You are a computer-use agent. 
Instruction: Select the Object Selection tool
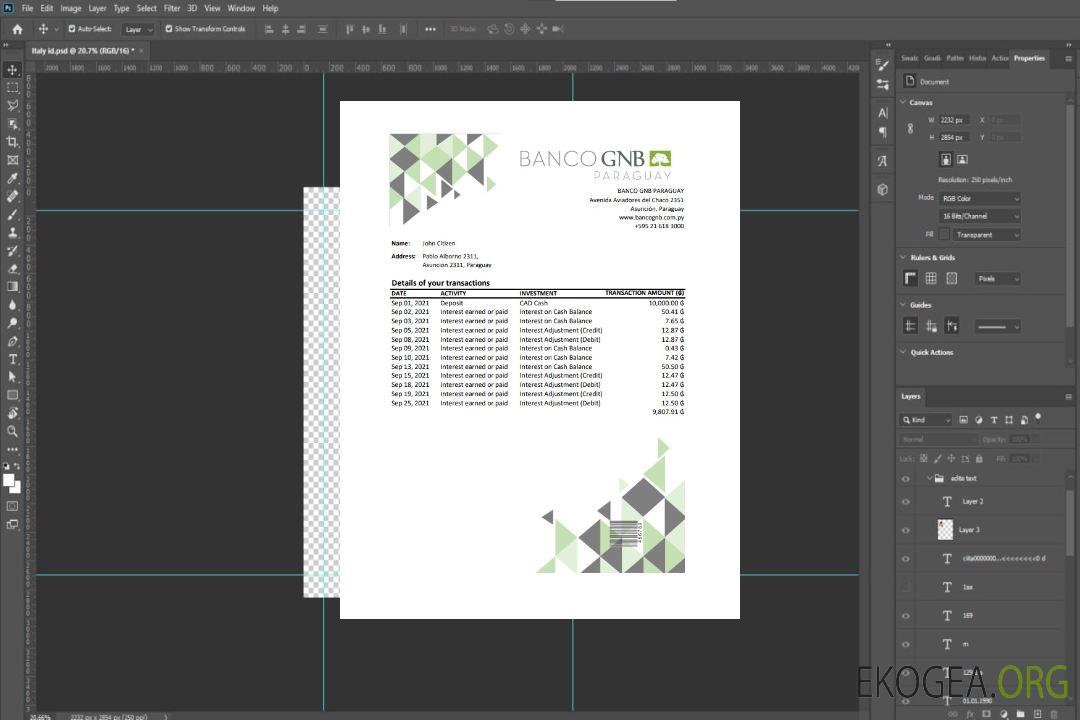(12, 124)
